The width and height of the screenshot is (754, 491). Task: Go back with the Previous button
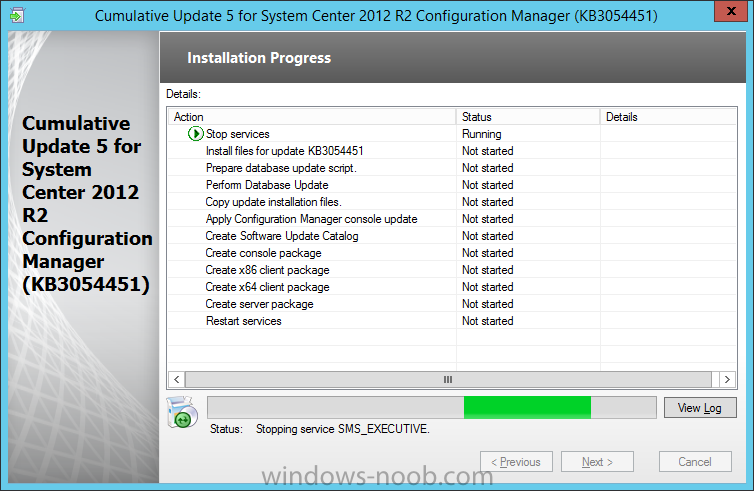pos(516,462)
